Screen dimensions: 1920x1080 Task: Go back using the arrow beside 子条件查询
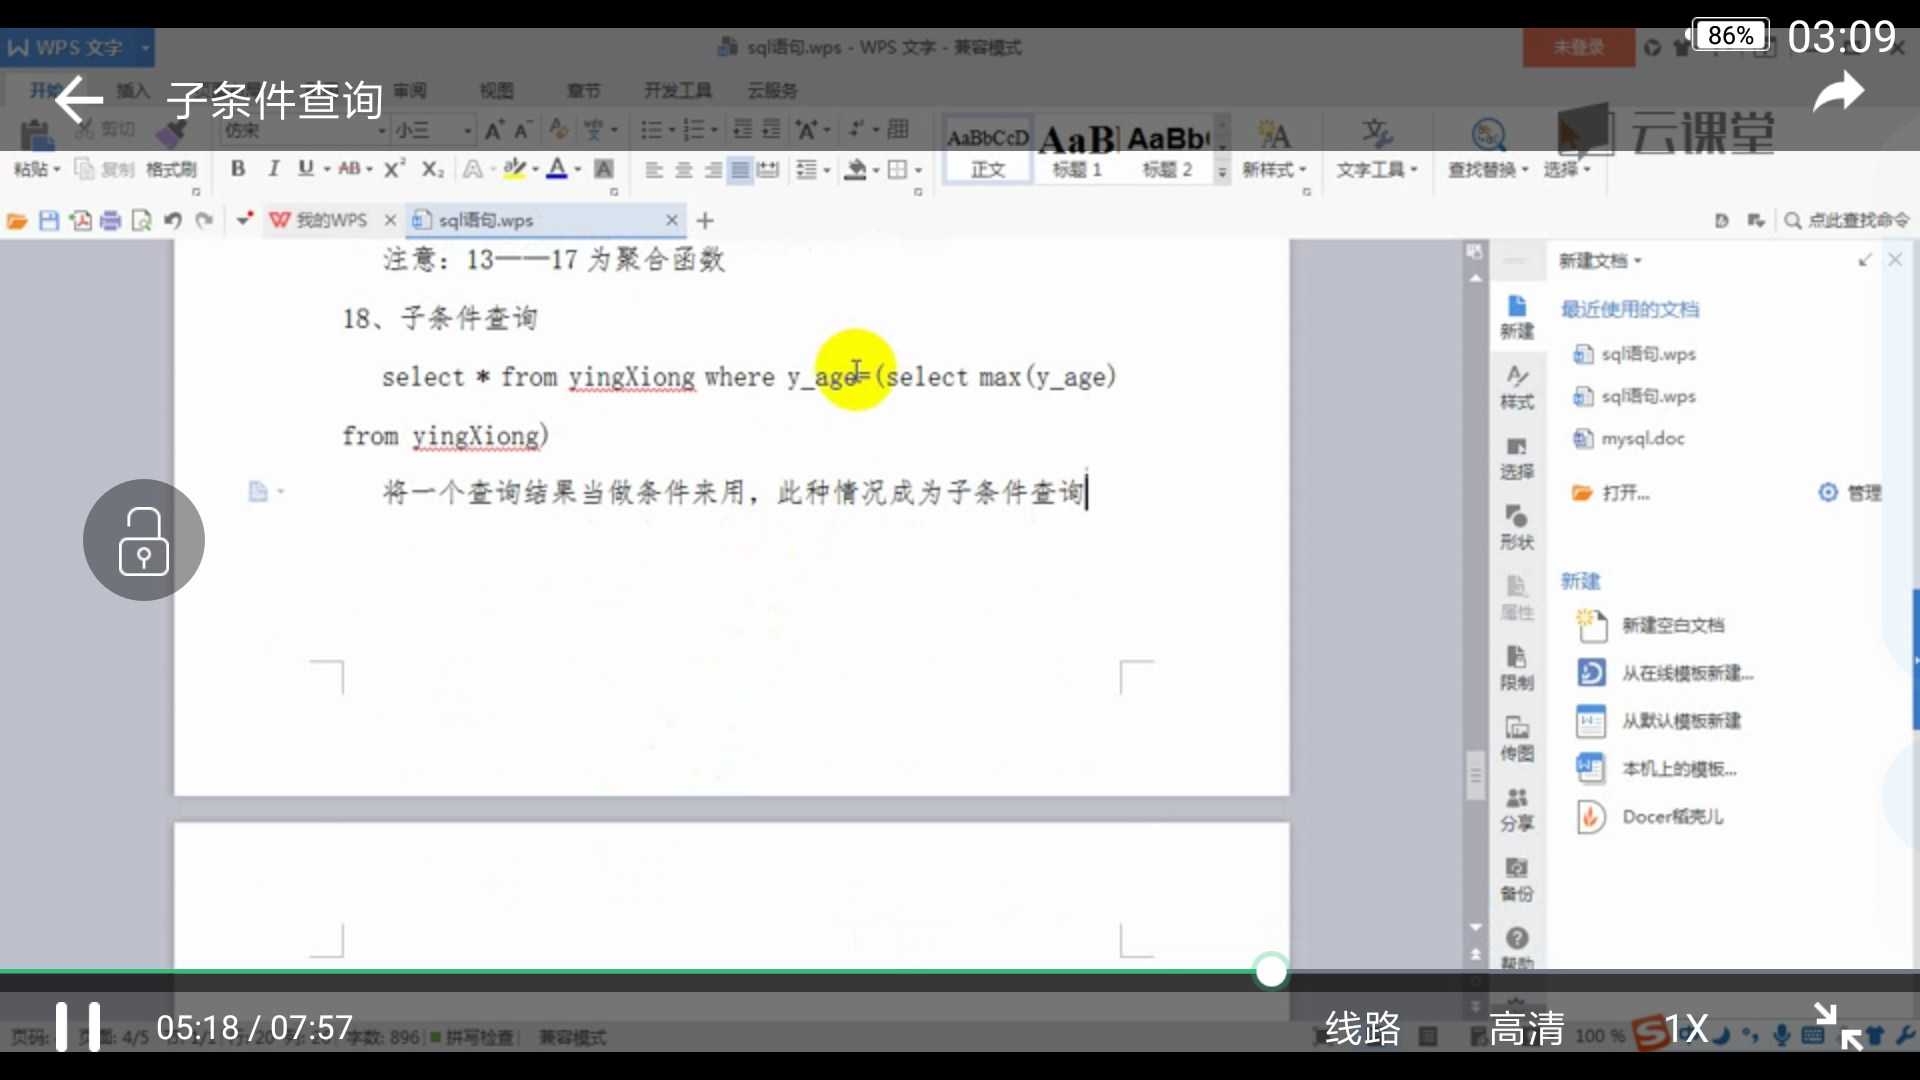[78, 100]
